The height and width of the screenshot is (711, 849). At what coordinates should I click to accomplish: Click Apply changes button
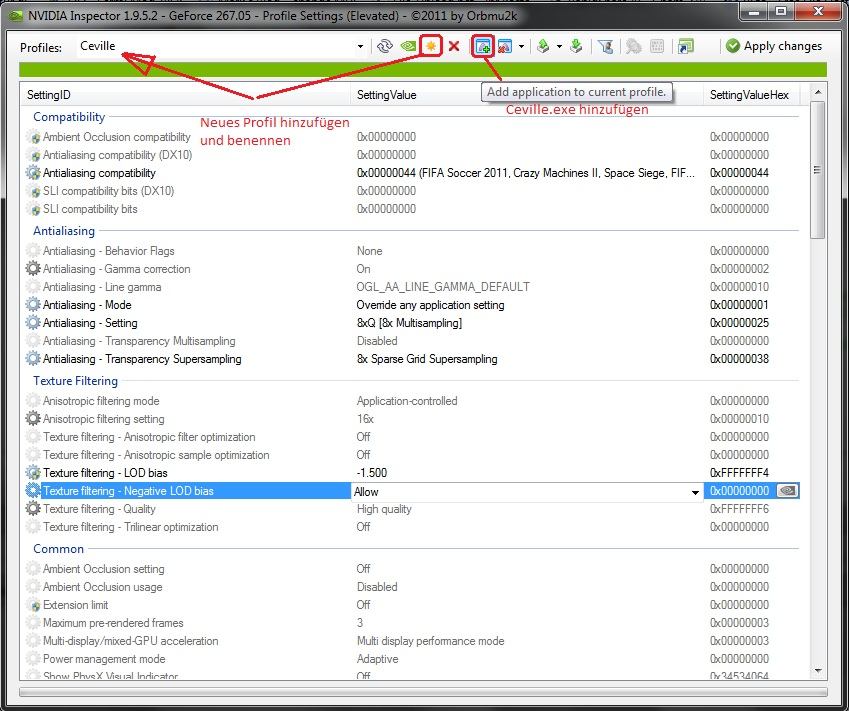click(x=774, y=47)
